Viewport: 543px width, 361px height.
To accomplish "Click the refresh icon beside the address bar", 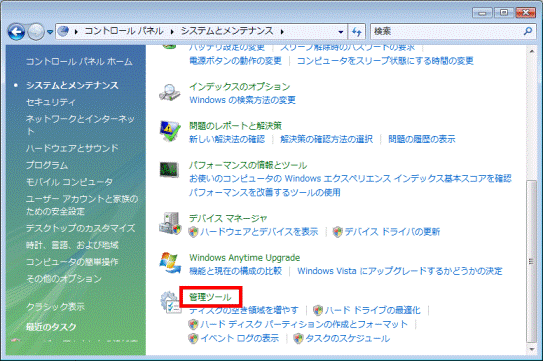I will (357, 32).
